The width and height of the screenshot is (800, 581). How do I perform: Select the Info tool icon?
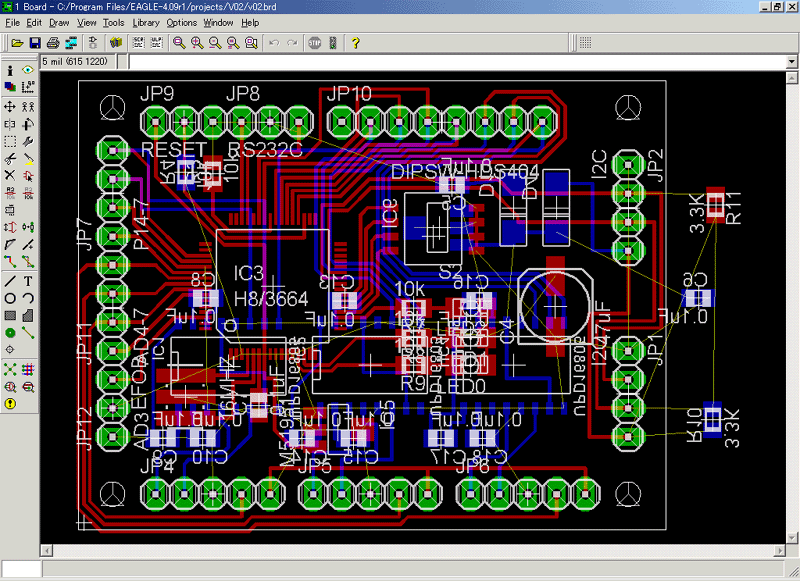[10, 71]
